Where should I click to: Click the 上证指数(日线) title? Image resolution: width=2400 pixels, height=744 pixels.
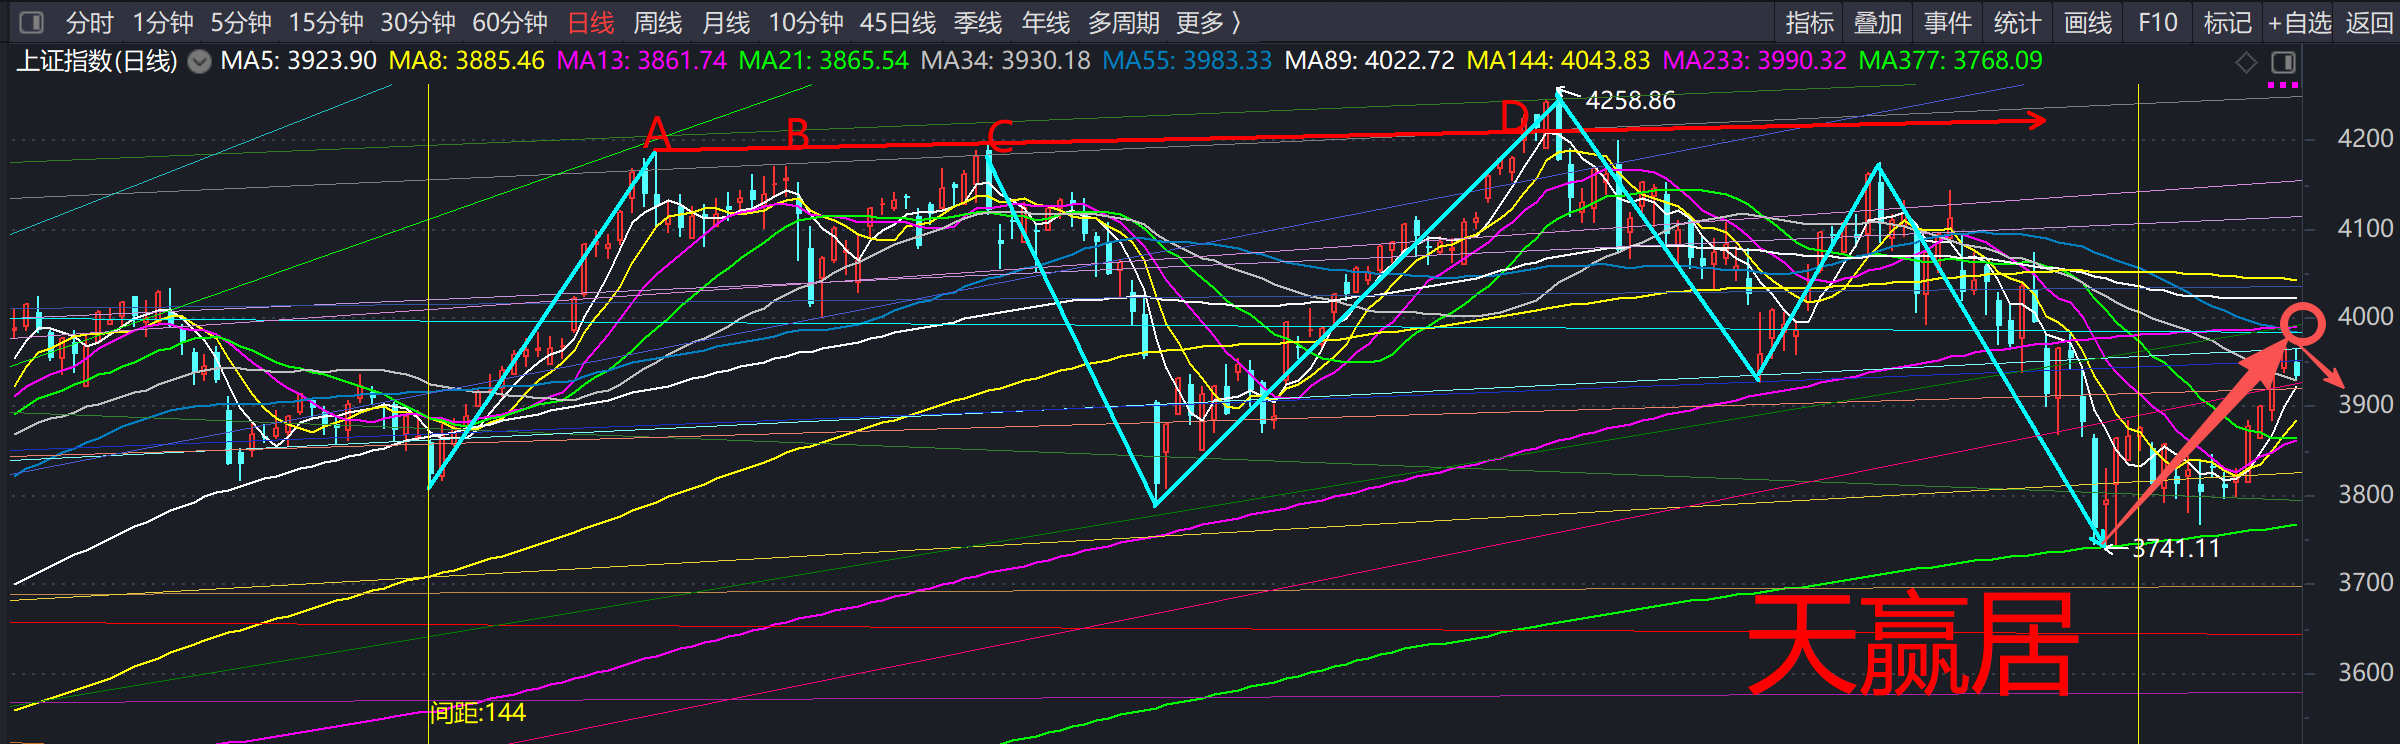(x=97, y=61)
